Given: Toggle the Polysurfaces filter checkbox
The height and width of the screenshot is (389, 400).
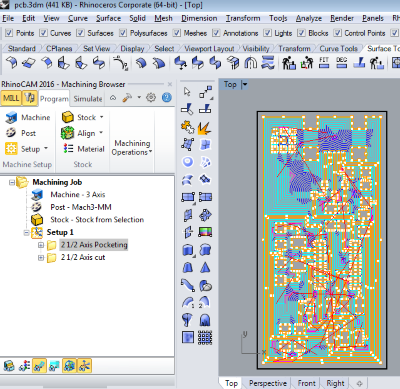Looking at the screenshot, I should (123, 33).
